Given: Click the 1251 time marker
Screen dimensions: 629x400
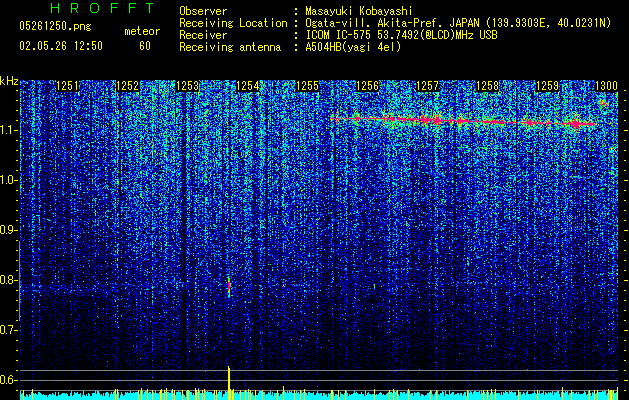Looking at the screenshot, I should pyautogui.click(x=68, y=86).
